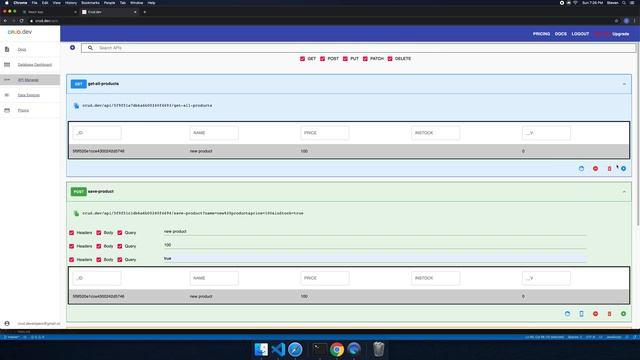
Task: Click the LOGOUT link in header
Action: click(x=580, y=34)
